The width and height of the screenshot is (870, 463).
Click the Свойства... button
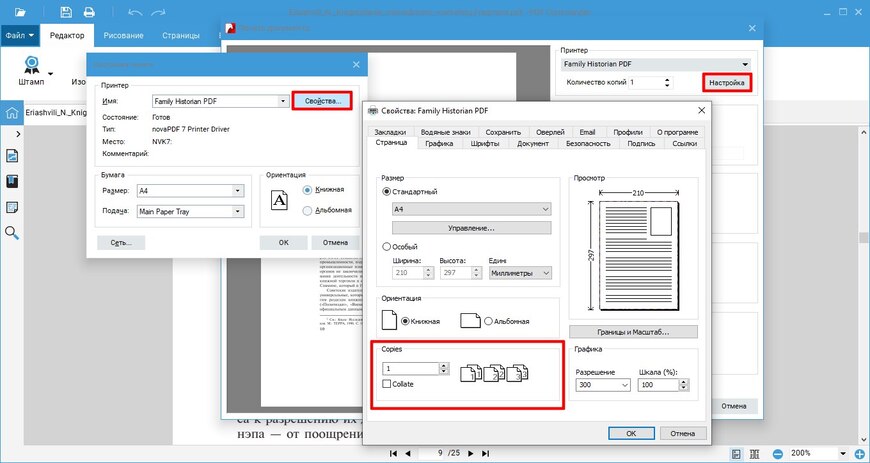pos(322,101)
